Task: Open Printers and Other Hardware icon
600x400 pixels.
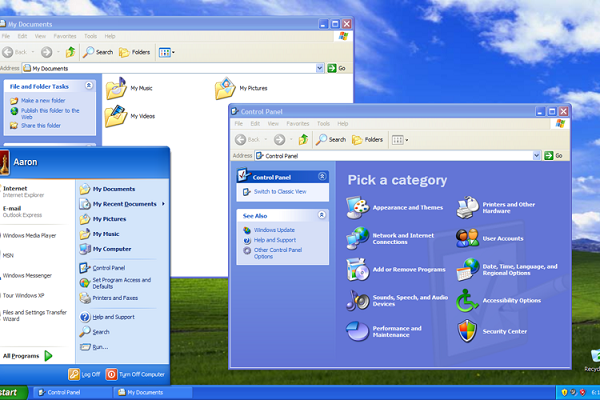Action: click(x=468, y=207)
